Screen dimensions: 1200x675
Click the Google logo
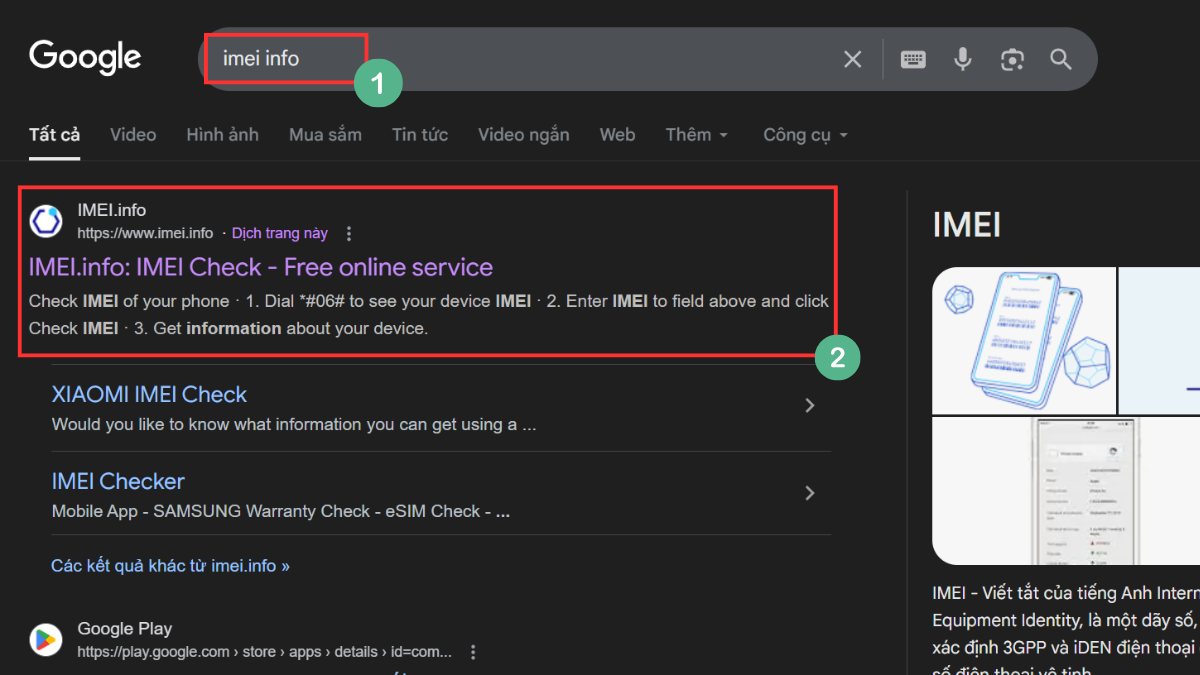(x=85, y=58)
